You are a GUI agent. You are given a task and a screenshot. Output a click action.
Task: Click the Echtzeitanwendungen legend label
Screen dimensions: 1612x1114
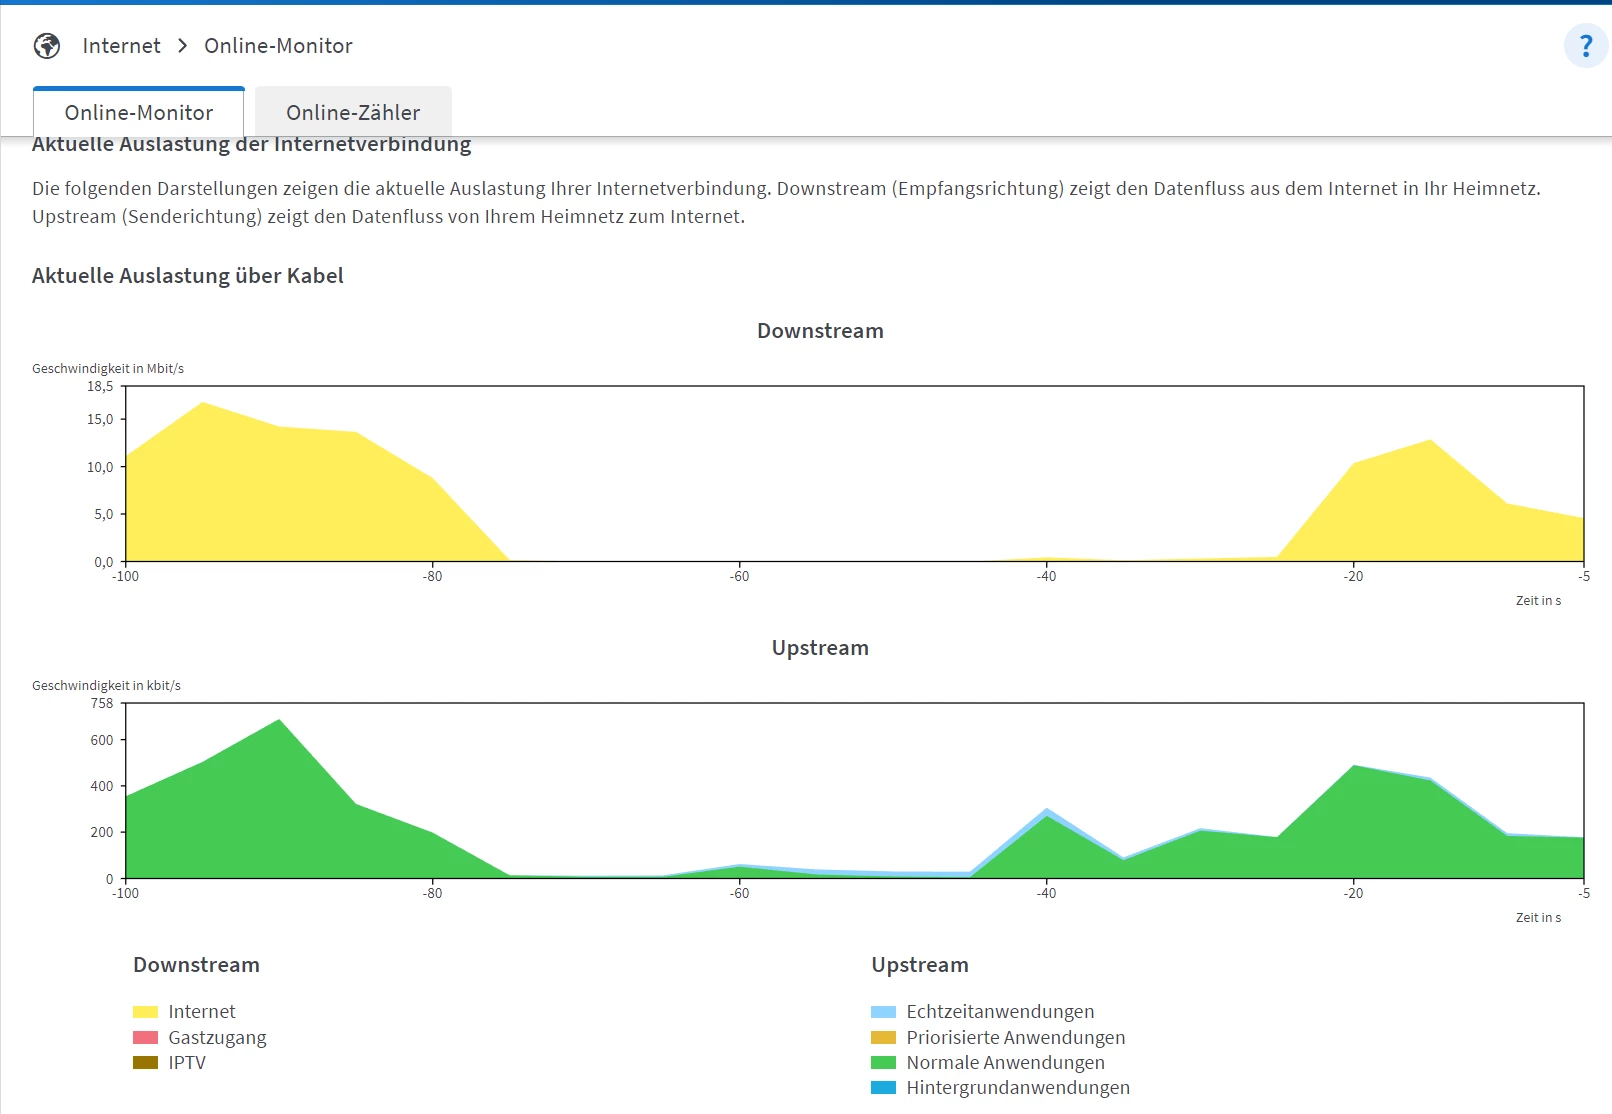1000,1012
